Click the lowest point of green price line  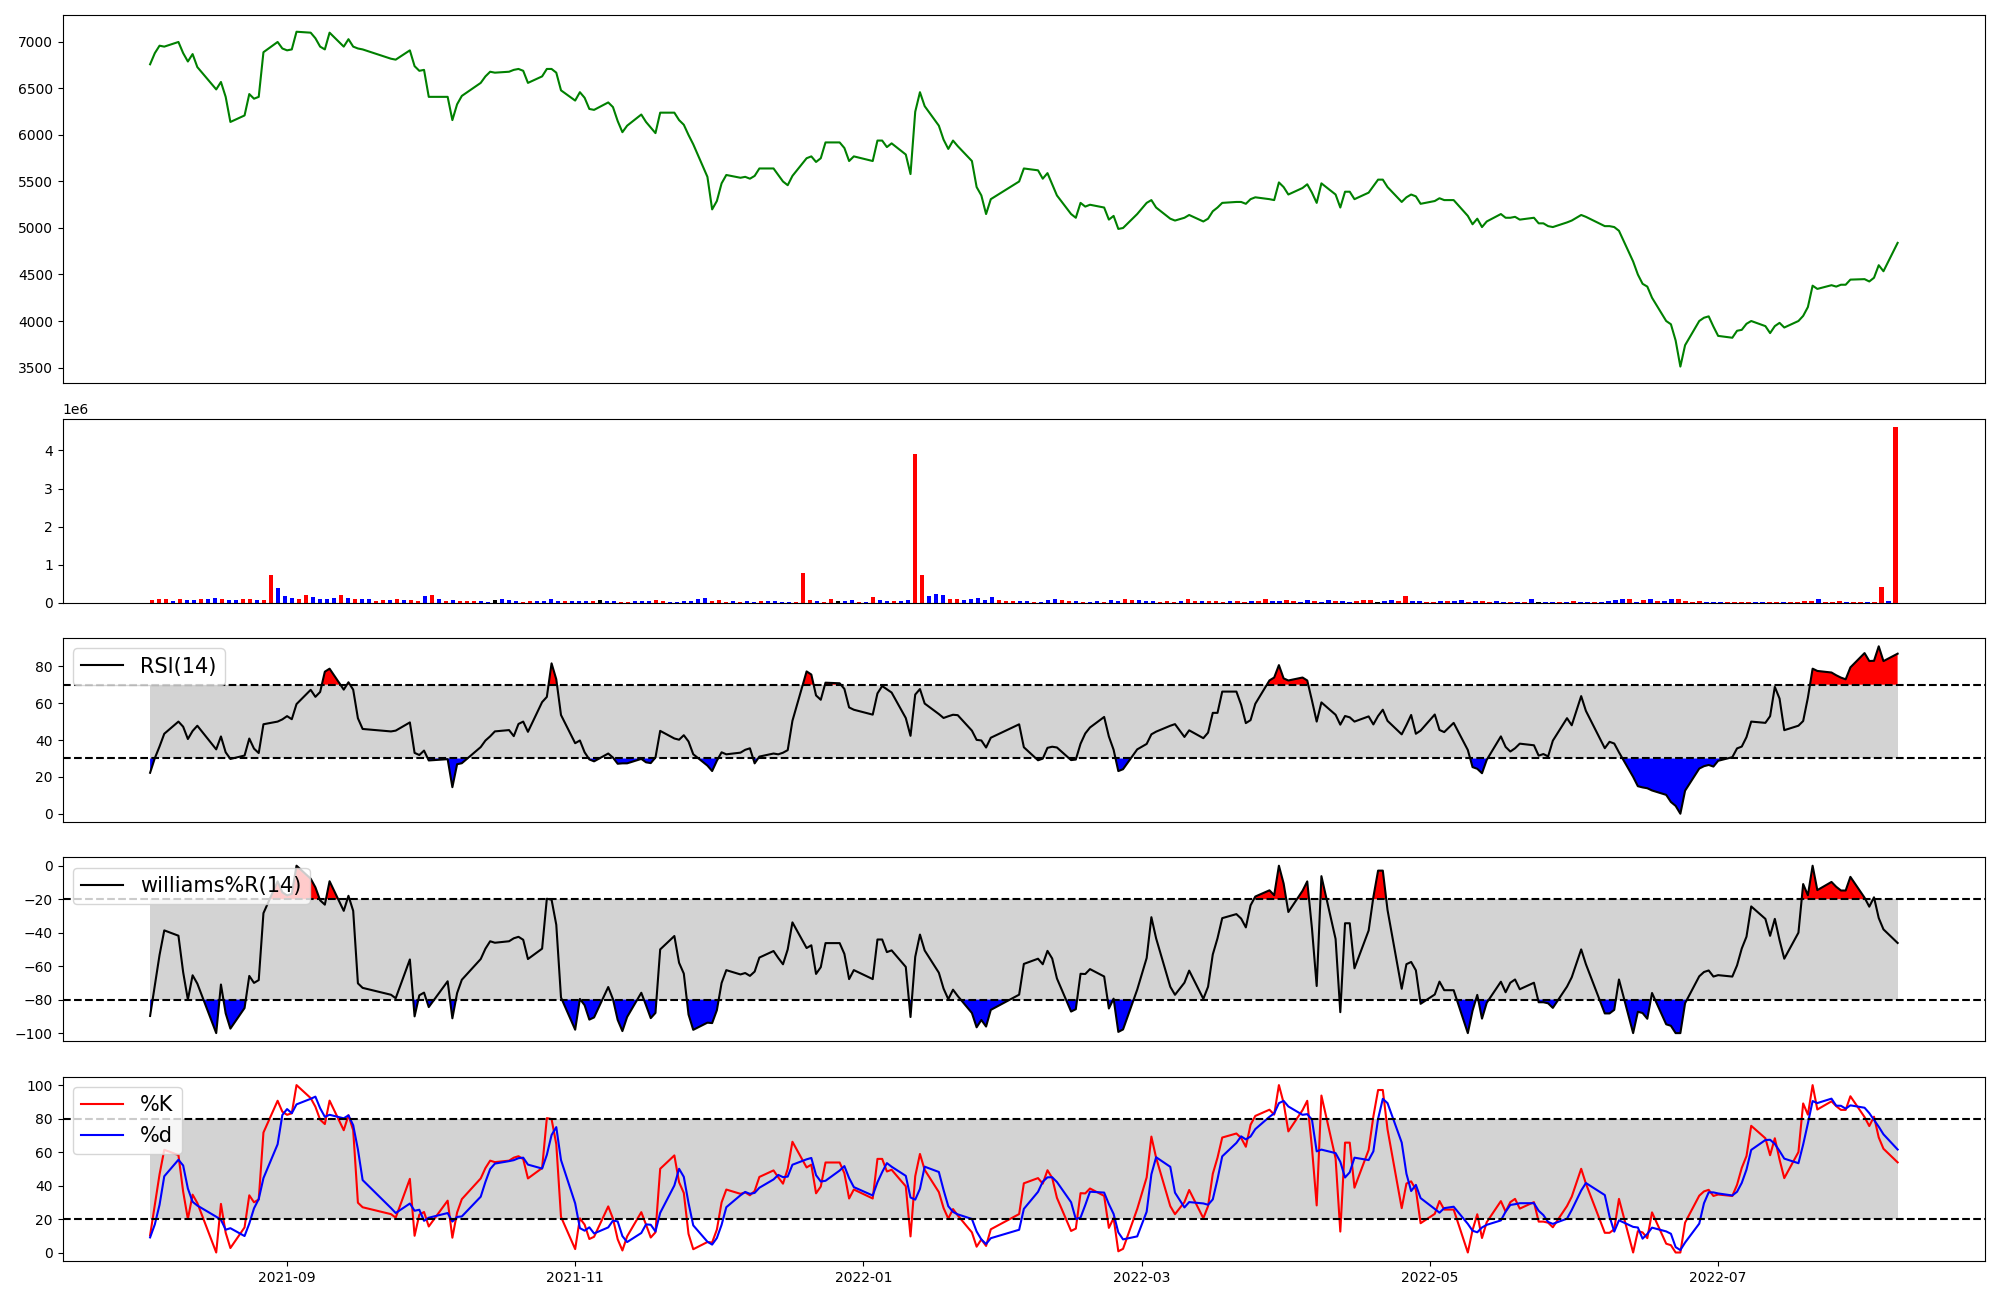[1680, 366]
